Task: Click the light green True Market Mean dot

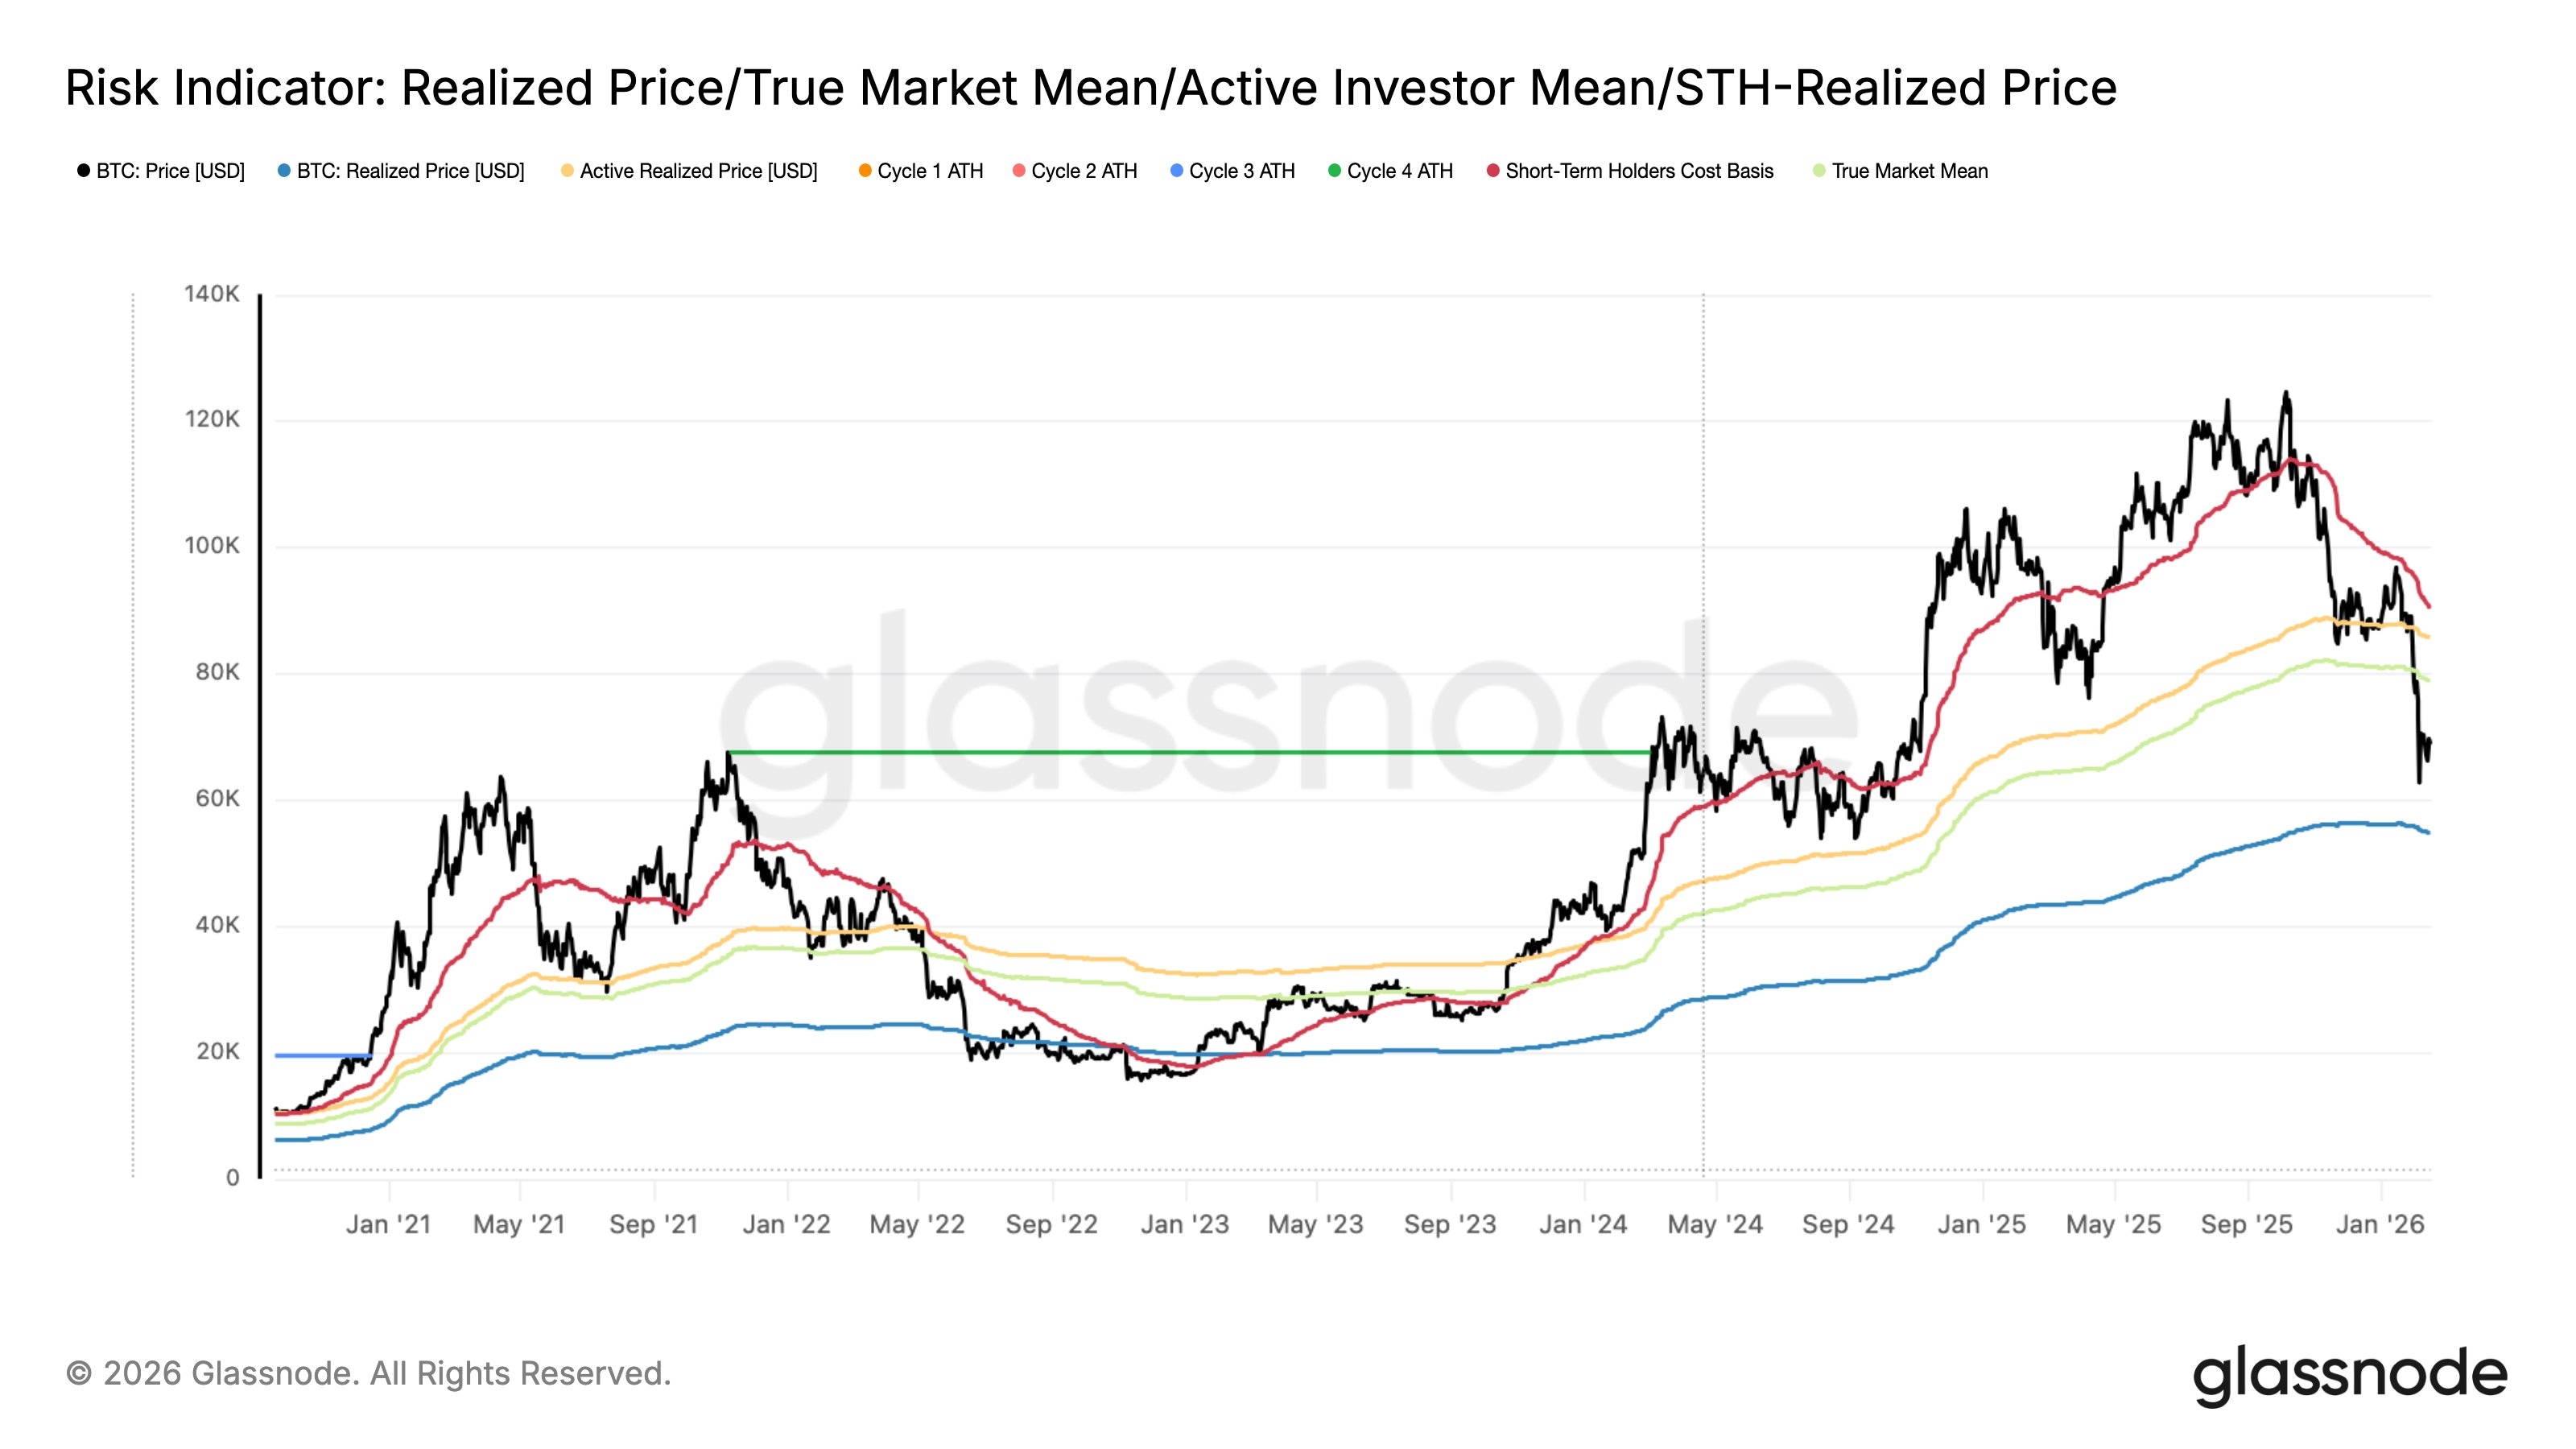Action: coord(1819,171)
